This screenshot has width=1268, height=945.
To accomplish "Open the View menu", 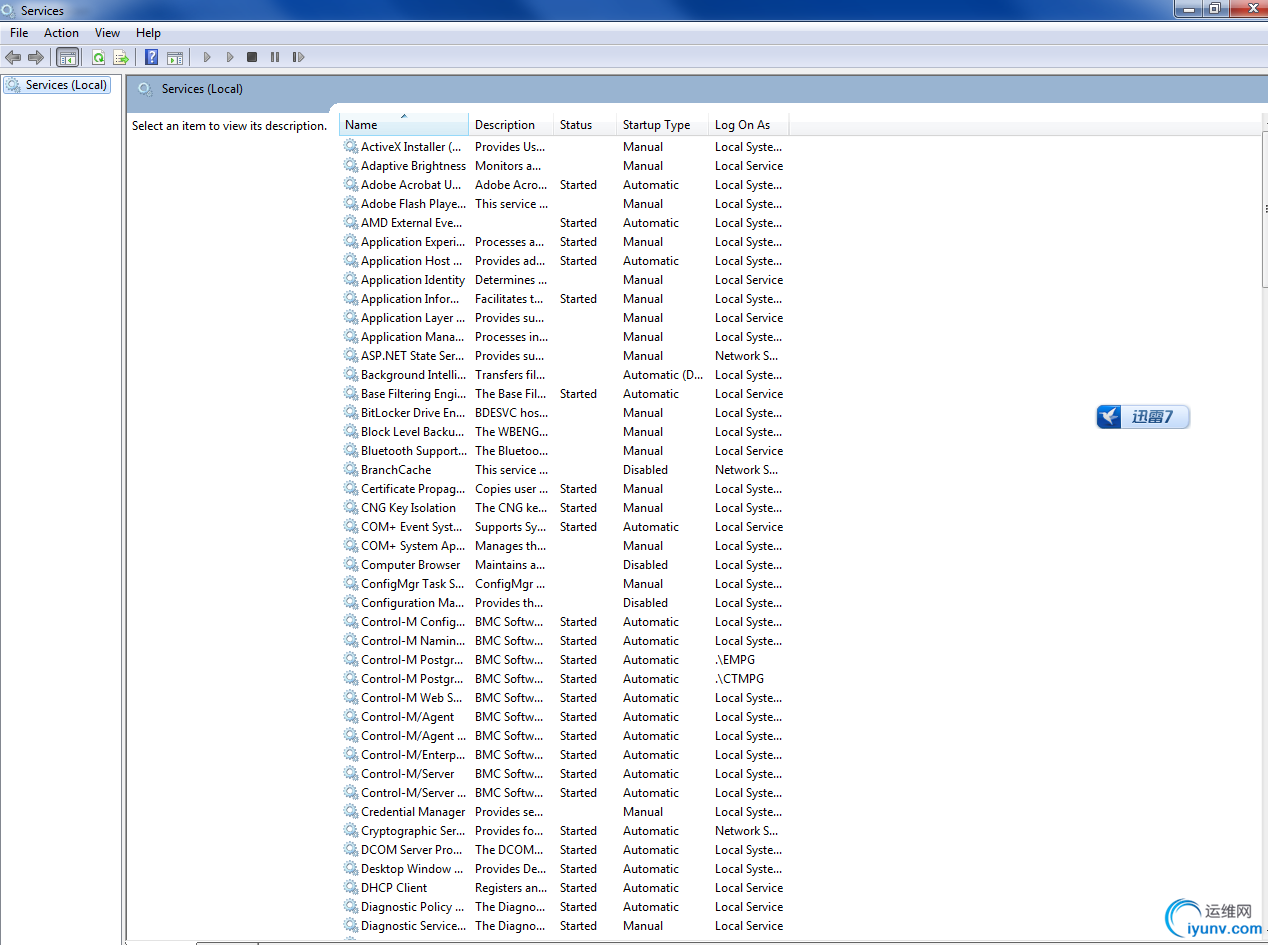I will (x=107, y=33).
